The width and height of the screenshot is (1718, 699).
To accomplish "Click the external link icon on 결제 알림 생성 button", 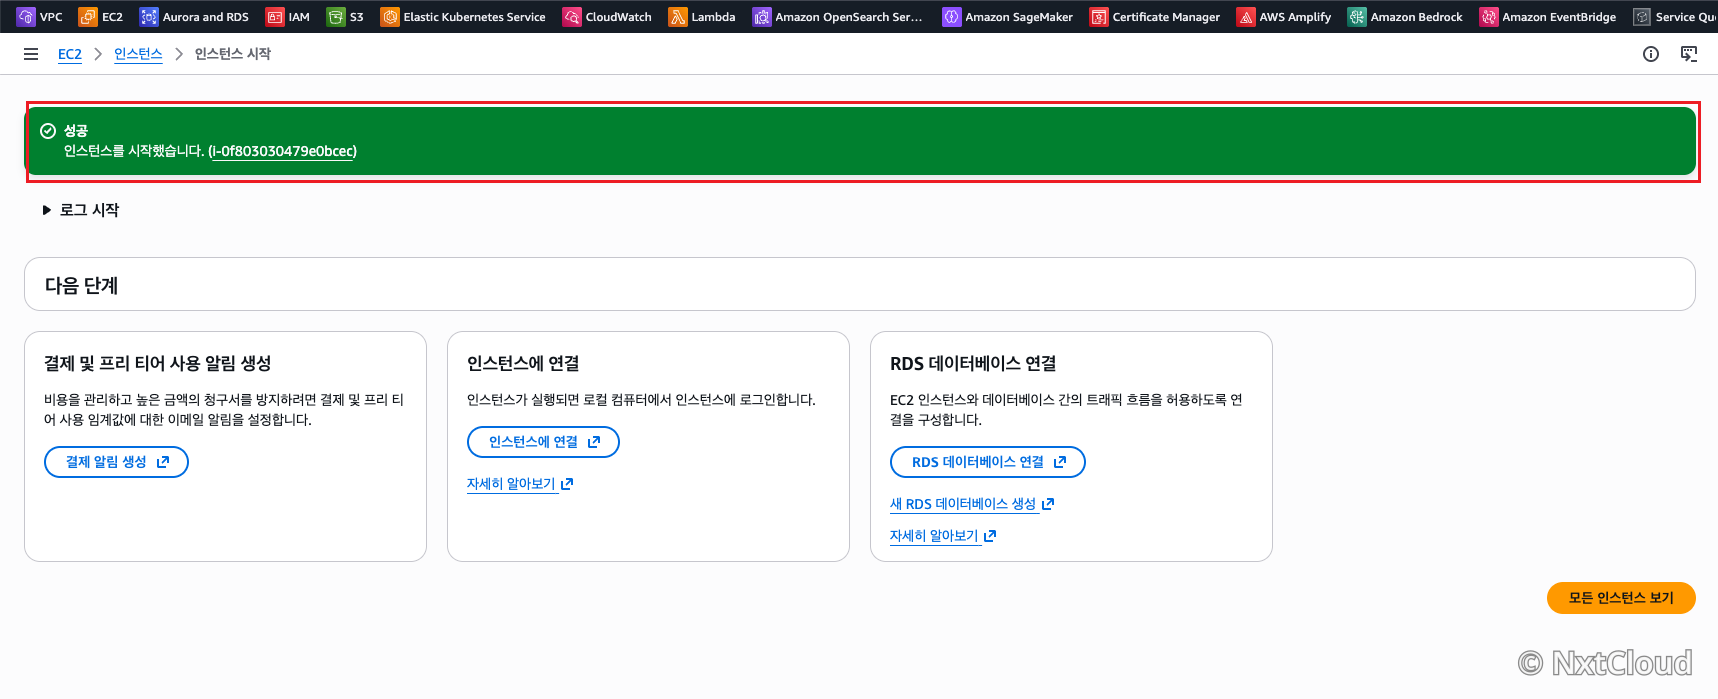I will (x=163, y=462).
